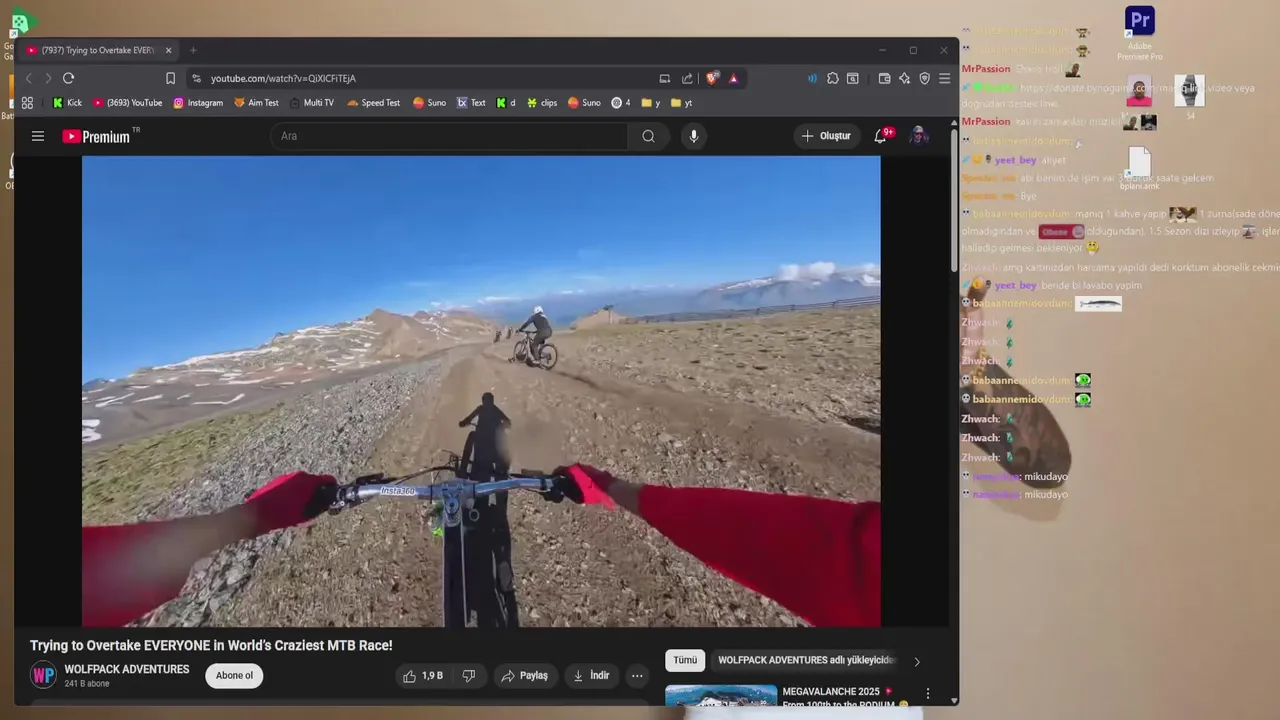Dislike the video with thumbs-down icon
Viewport: 1280px width, 720px height.
pos(469,676)
